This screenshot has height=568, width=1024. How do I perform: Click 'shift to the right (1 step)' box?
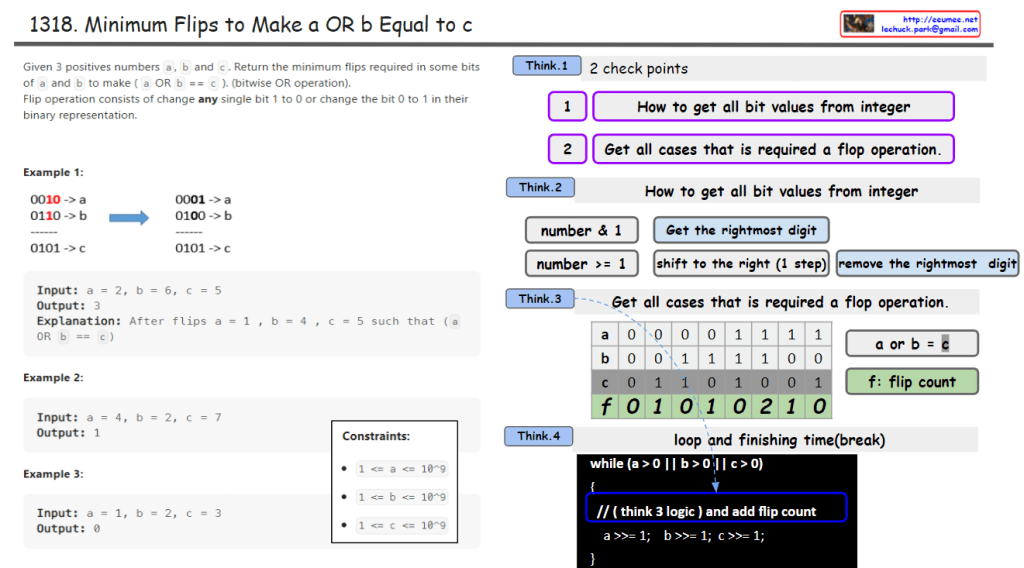click(x=741, y=264)
